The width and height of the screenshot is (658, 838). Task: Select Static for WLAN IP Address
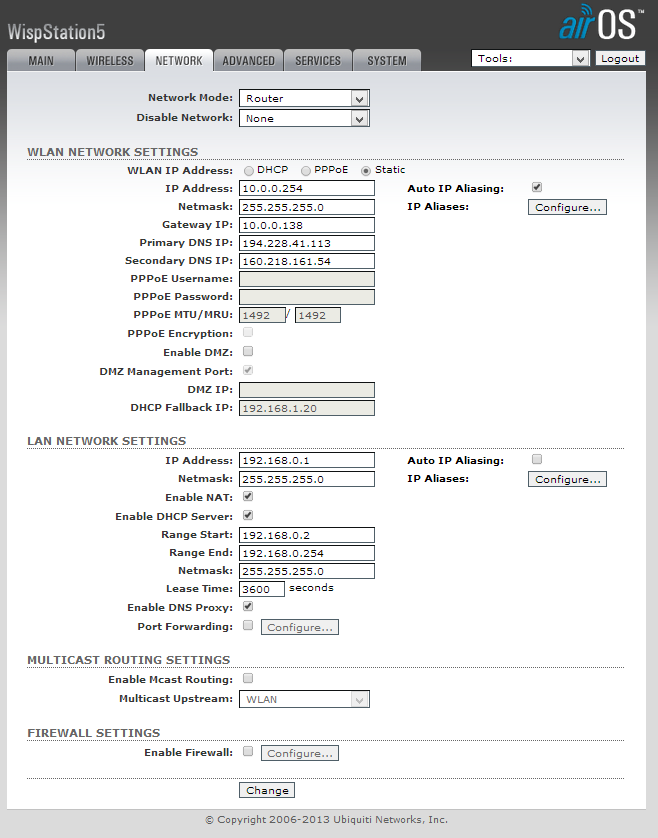[366, 171]
